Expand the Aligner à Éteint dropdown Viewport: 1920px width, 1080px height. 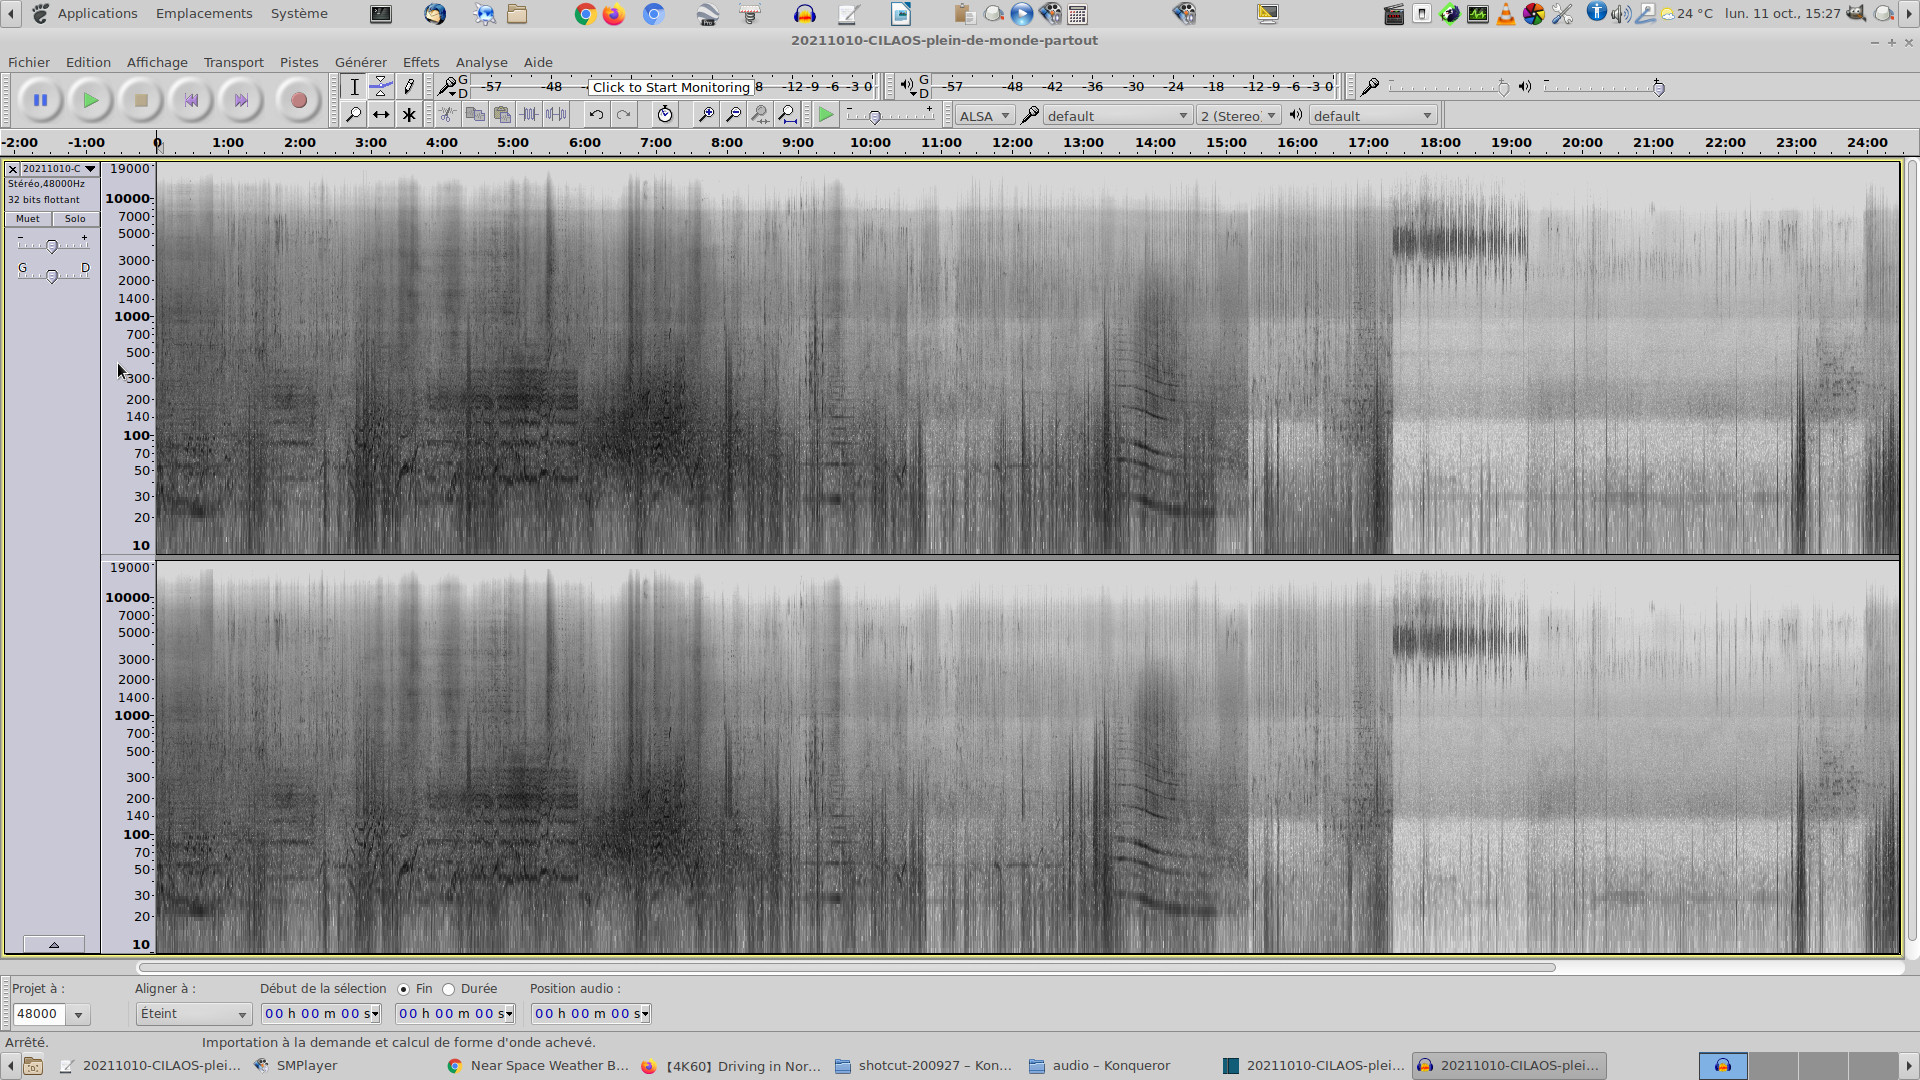click(x=193, y=1014)
